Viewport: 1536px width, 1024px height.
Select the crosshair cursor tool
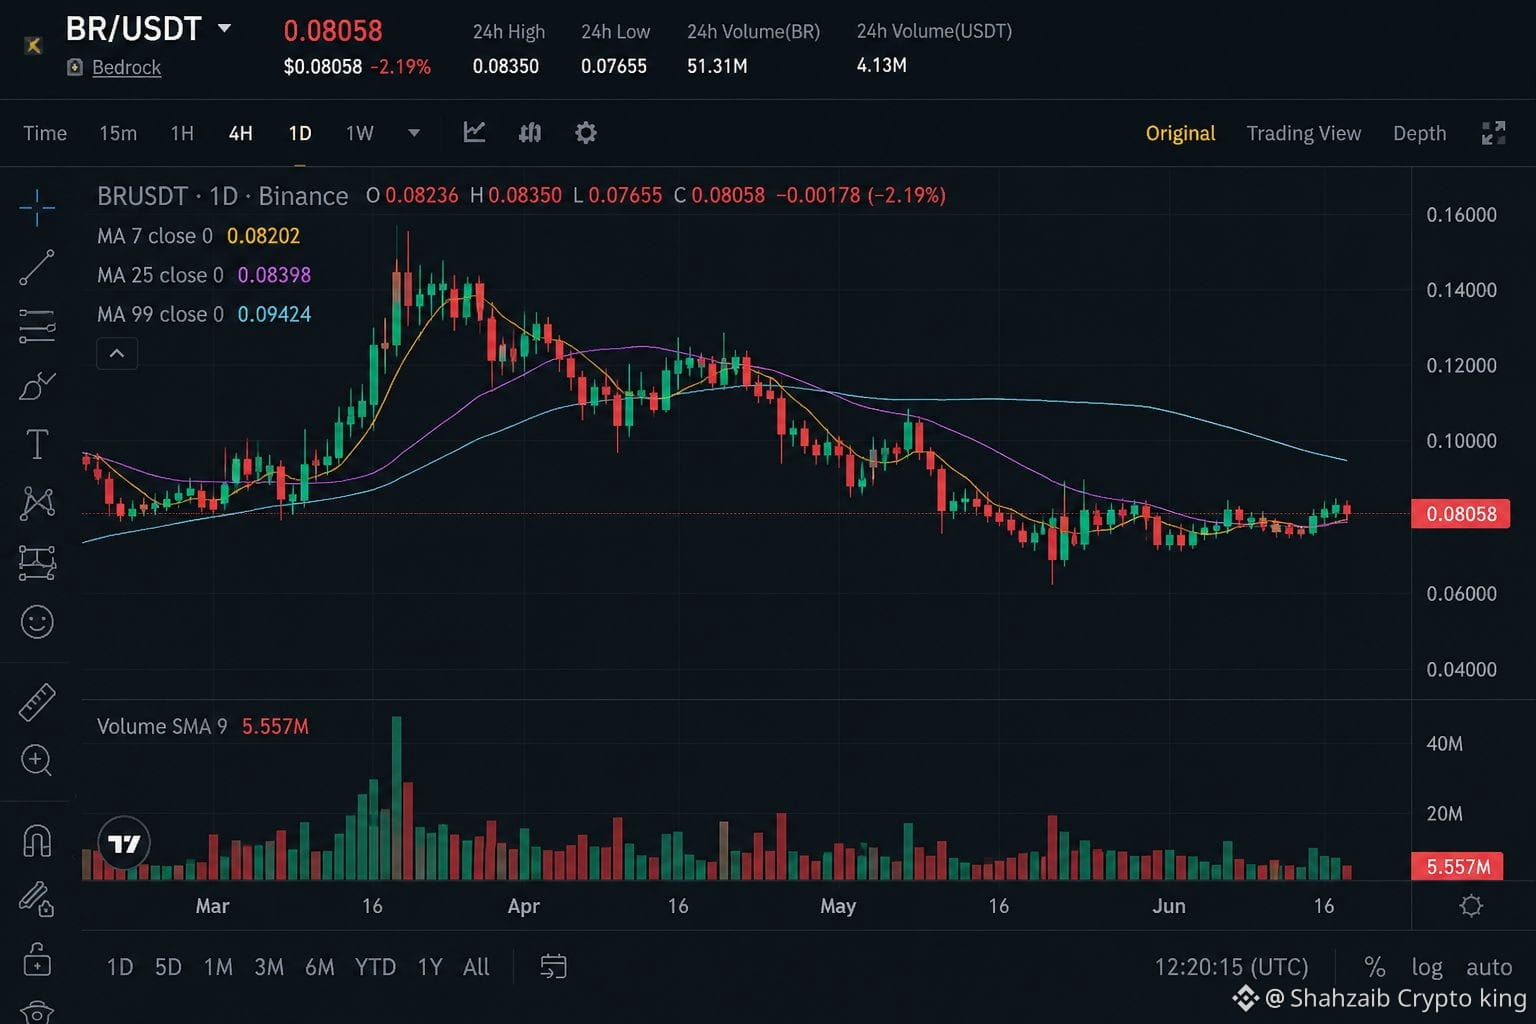coord(37,208)
